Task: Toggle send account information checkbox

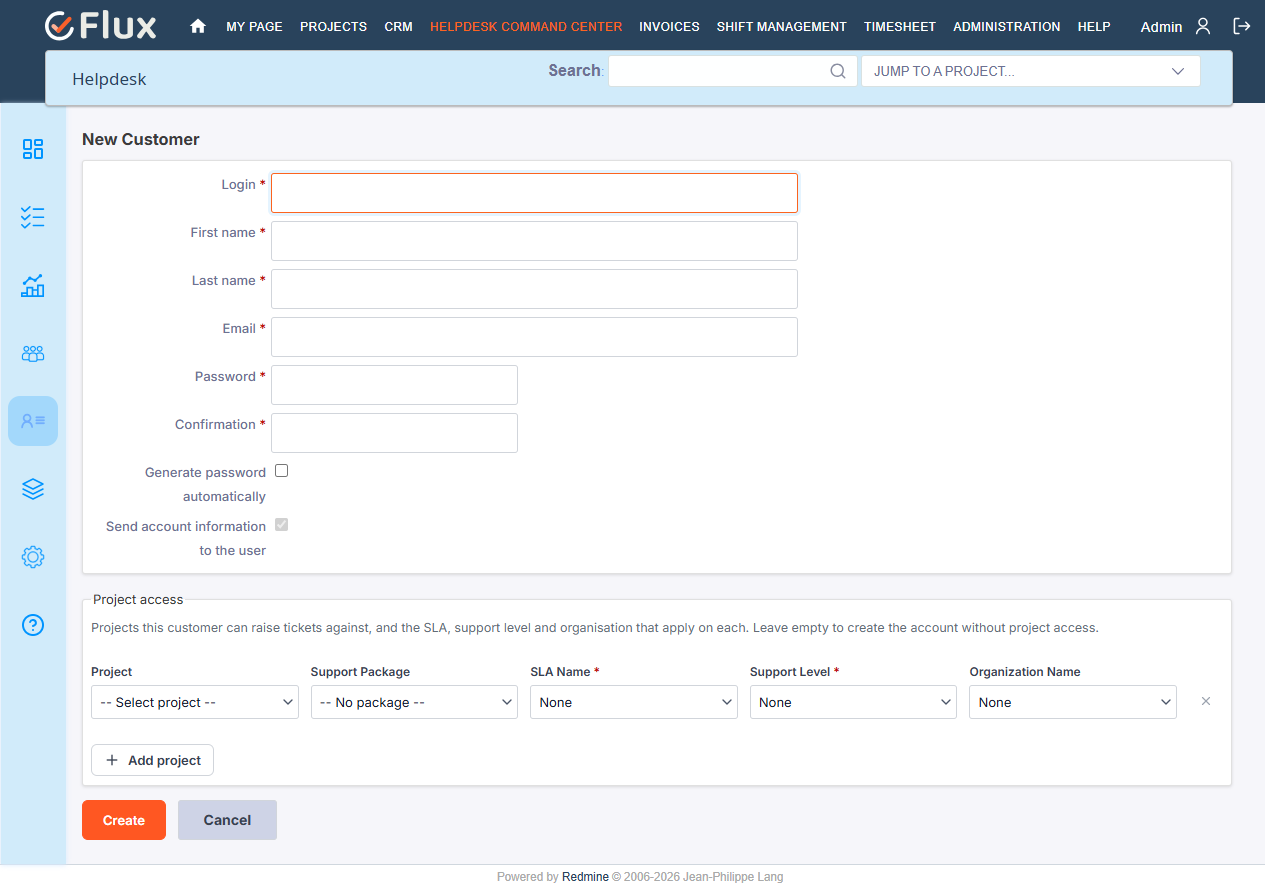Action: (282, 525)
